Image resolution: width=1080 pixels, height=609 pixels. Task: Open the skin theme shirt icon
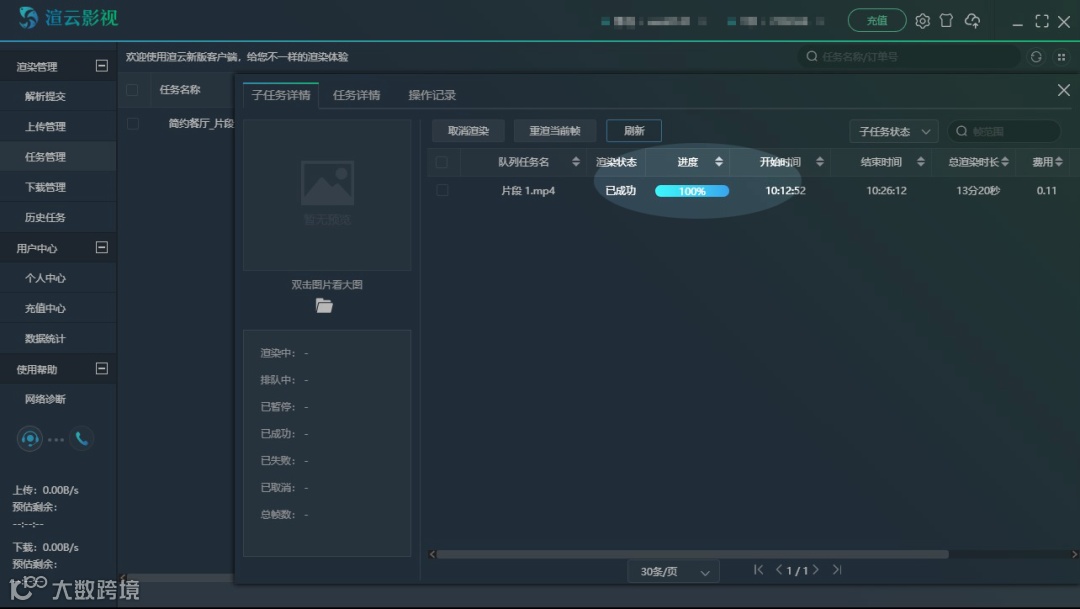coord(946,21)
